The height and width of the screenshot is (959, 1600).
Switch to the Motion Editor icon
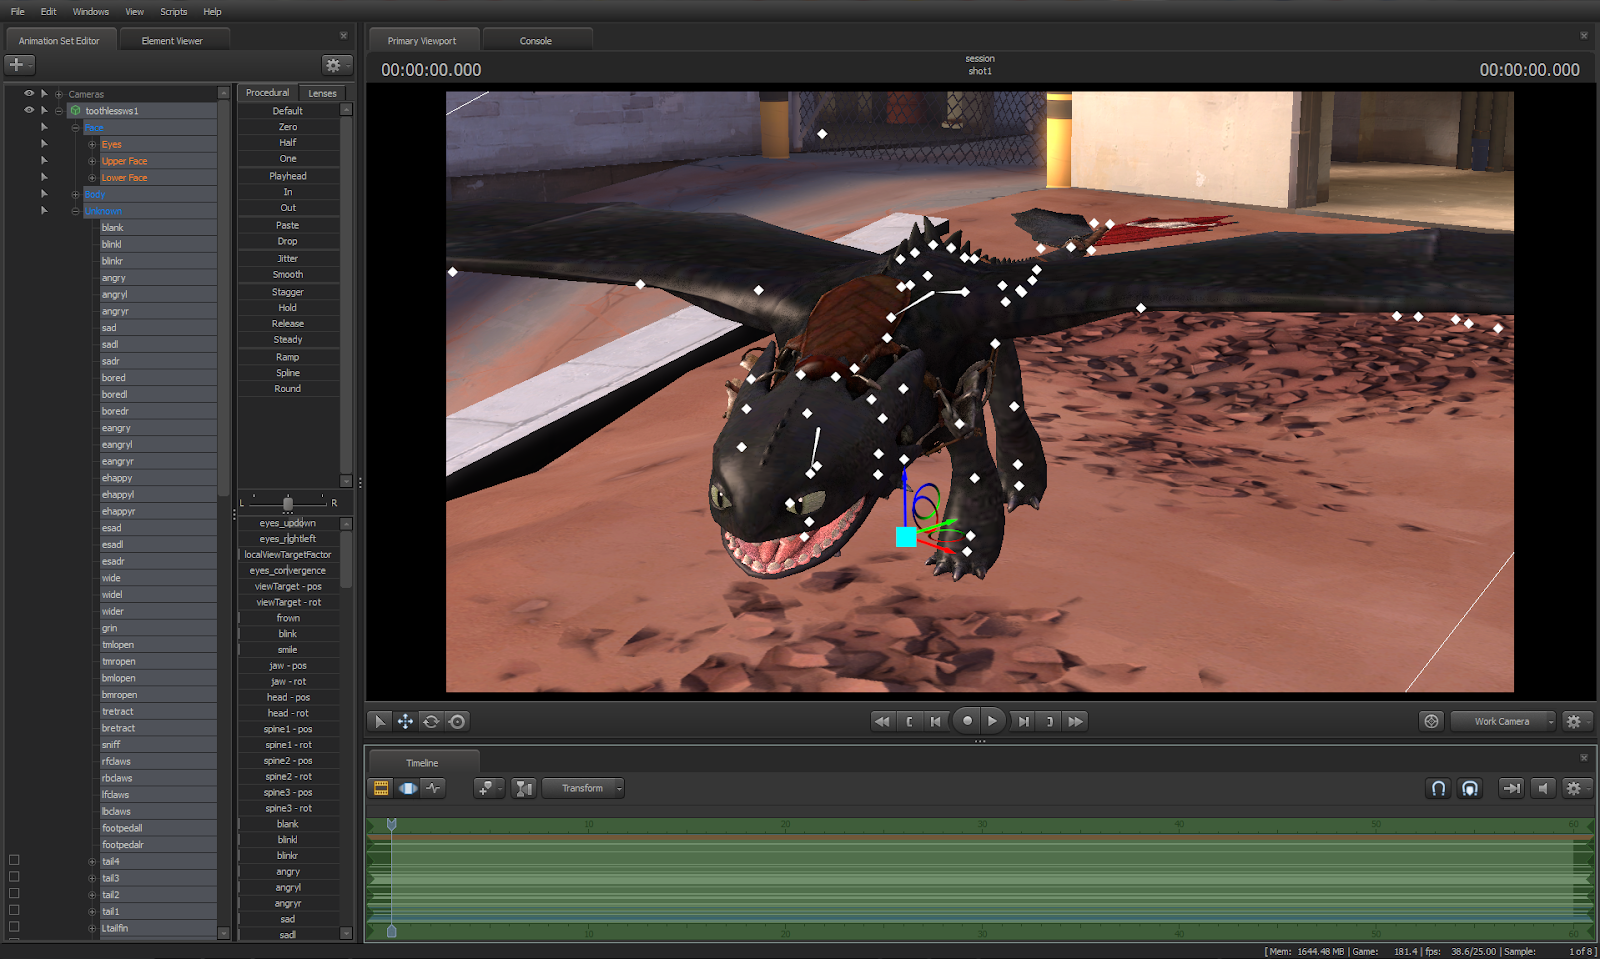pyautogui.click(x=408, y=788)
